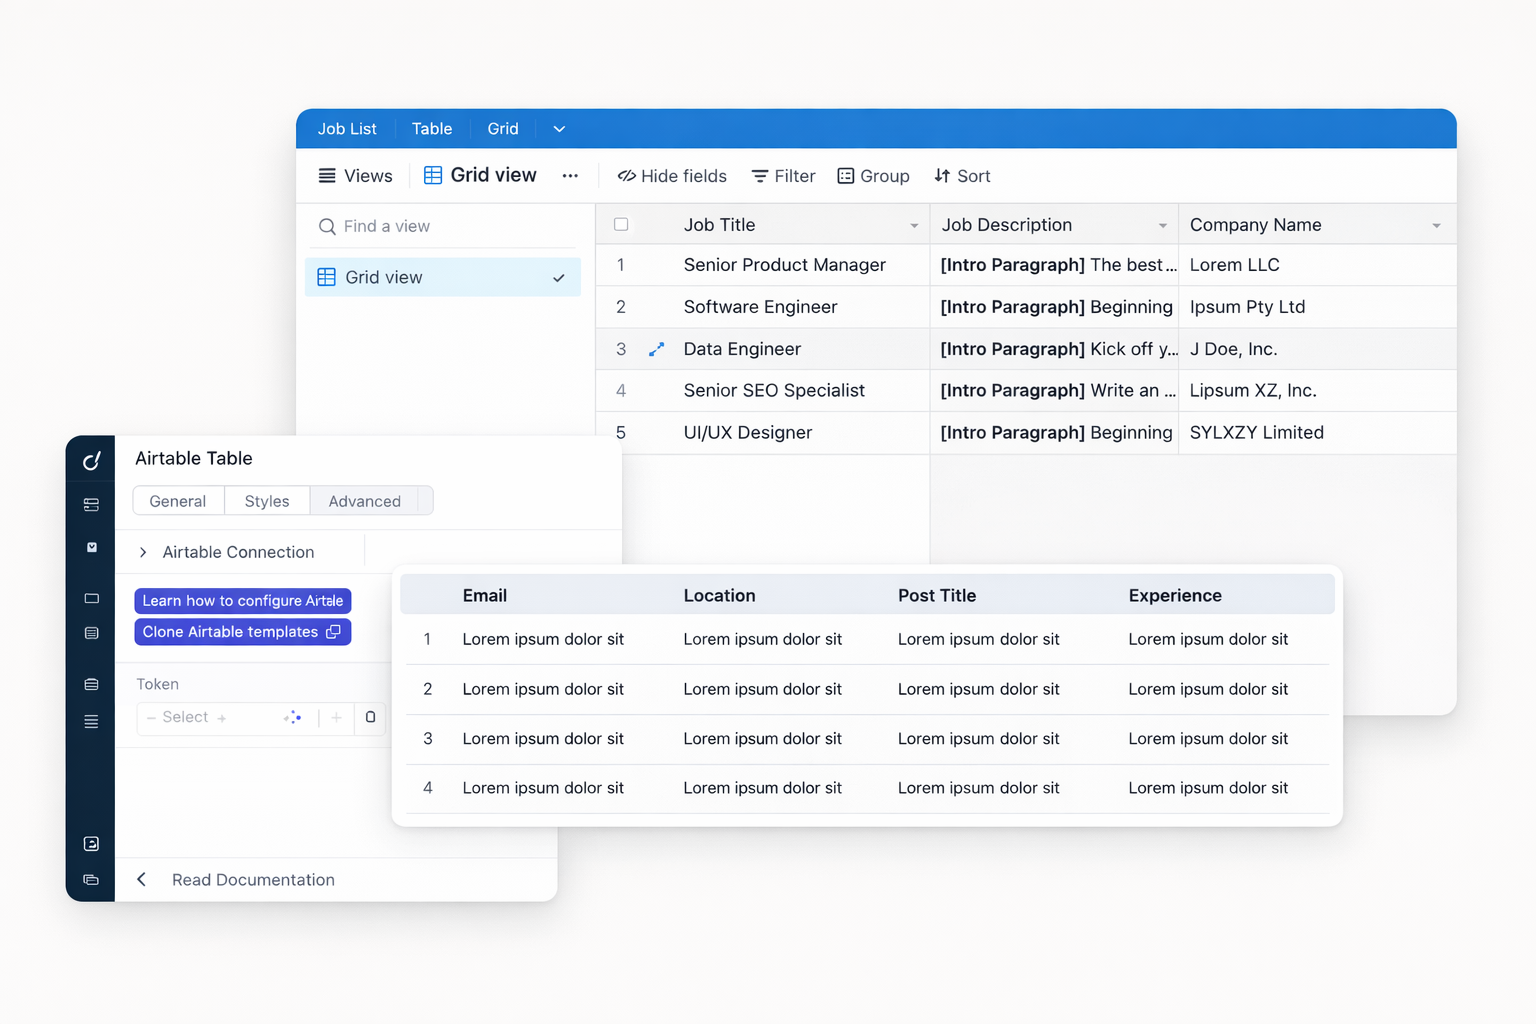
Task: Click the Clone Airtable templates button
Action: [243, 632]
